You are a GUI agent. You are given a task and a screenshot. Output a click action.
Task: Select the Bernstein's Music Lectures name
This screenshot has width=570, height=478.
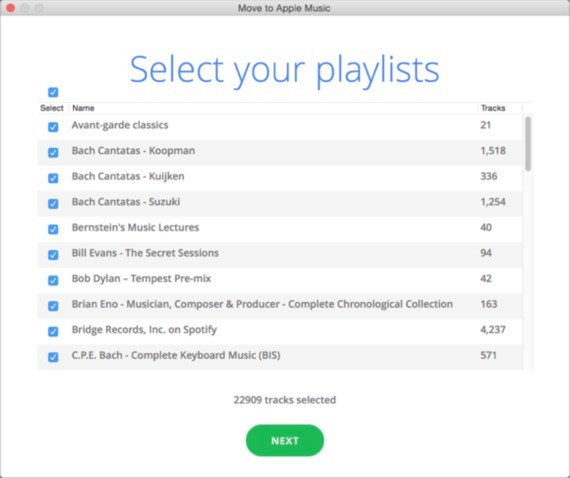(x=135, y=227)
